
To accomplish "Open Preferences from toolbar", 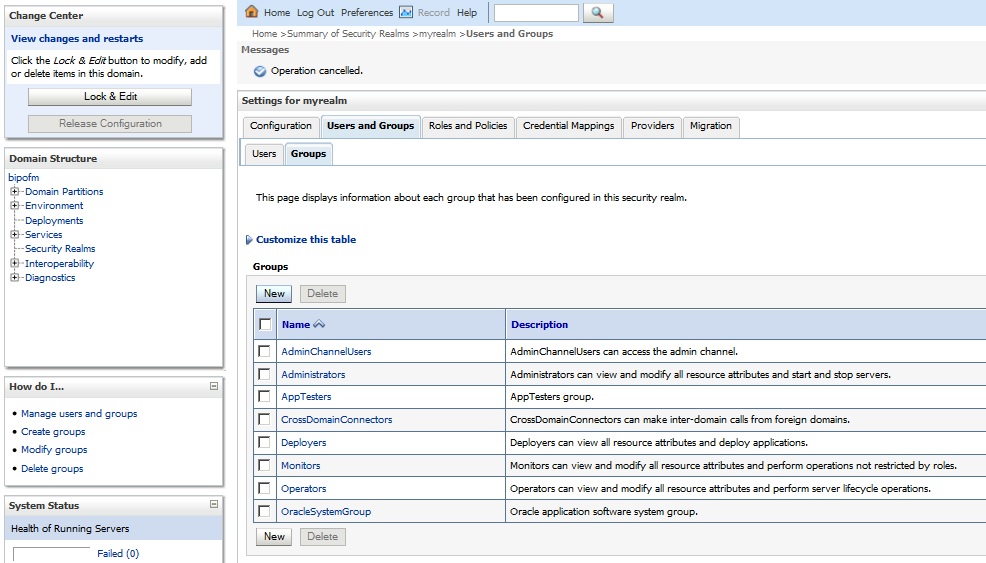I will click(367, 13).
